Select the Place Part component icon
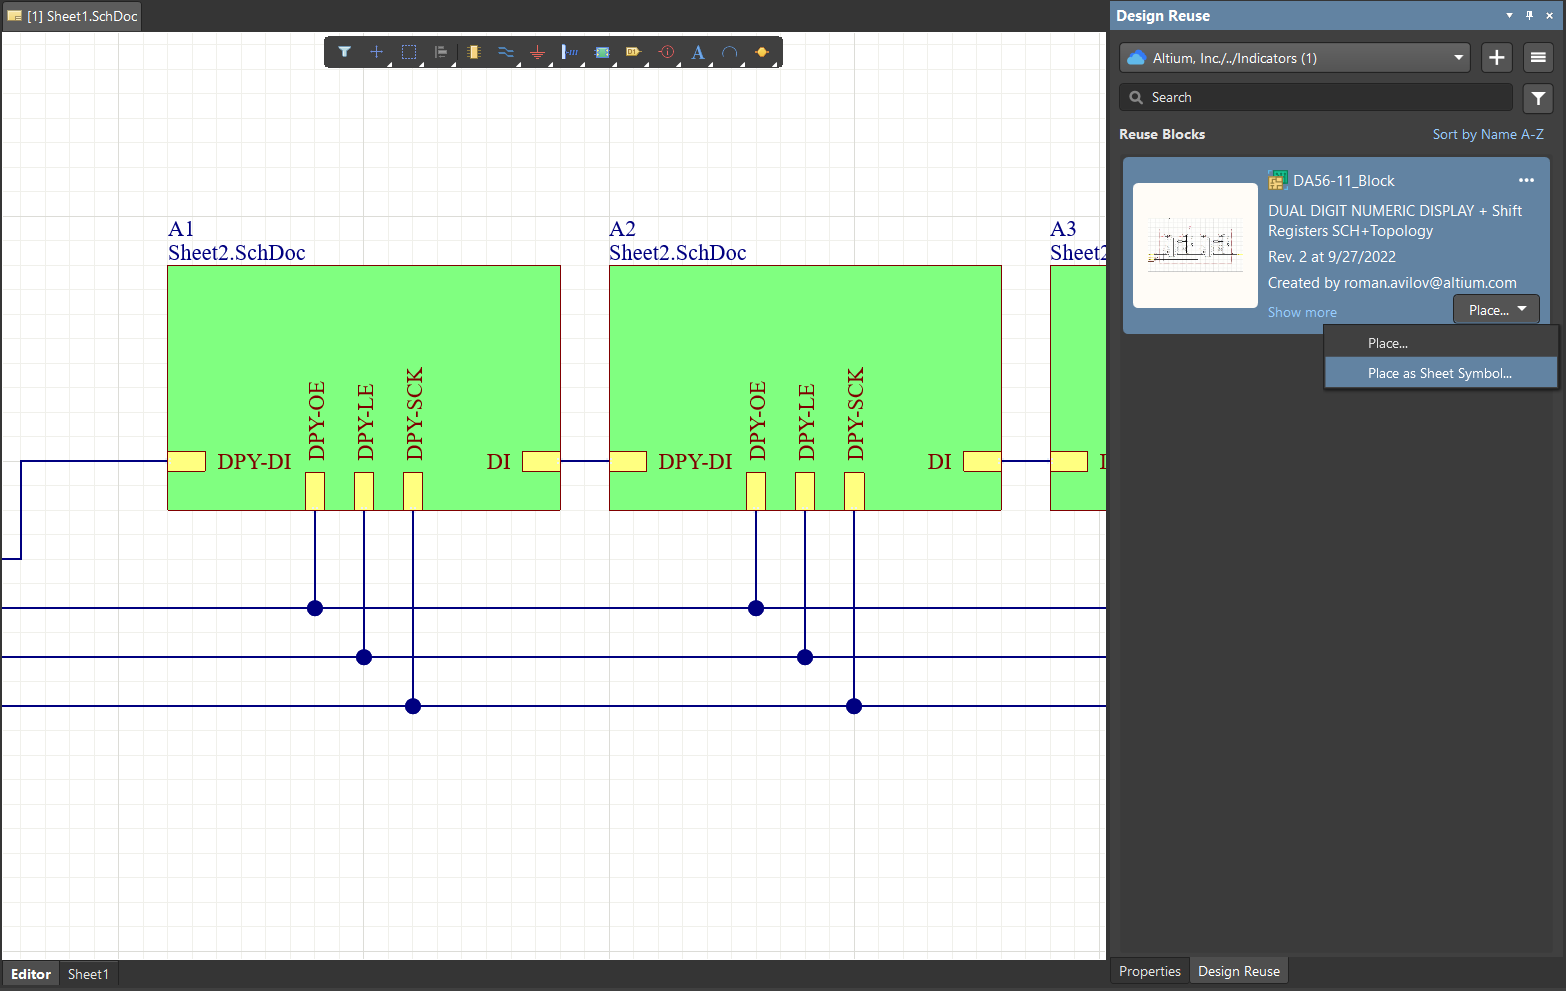 coord(474,52)
